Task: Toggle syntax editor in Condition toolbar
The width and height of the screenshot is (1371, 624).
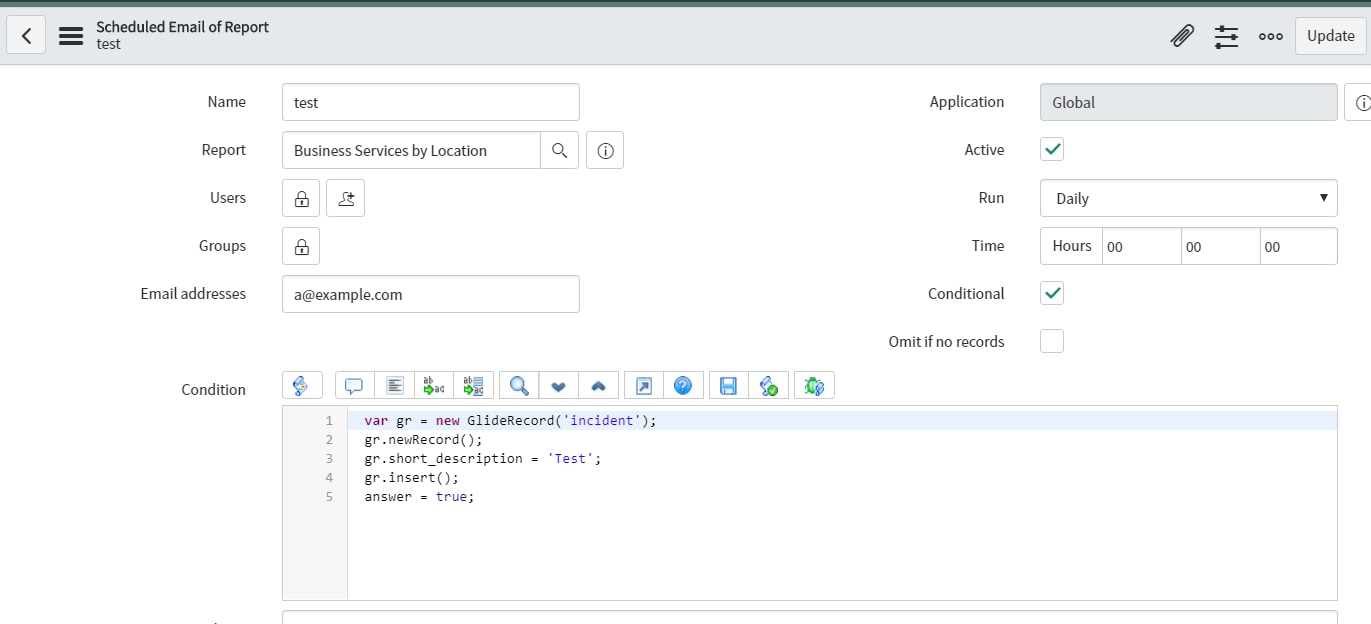Action: pyautogui.click(x=302, y=385)
